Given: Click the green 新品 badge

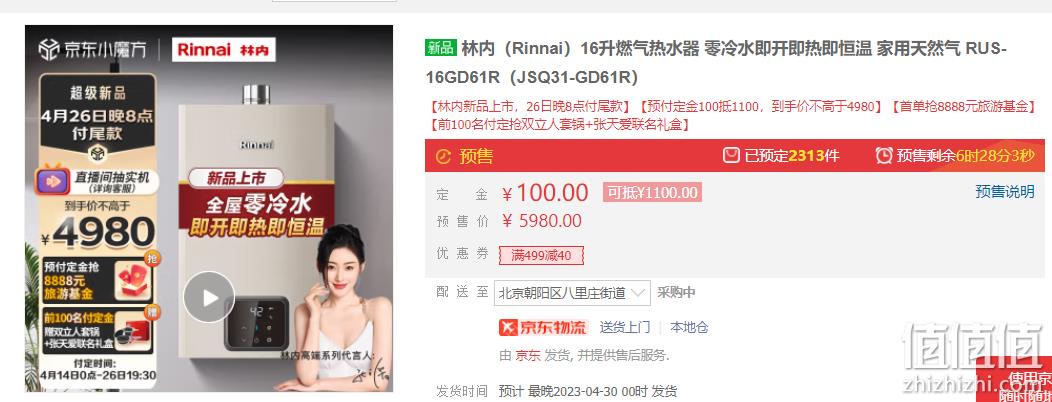Looking at the screenshot, I should click(441, 48).
